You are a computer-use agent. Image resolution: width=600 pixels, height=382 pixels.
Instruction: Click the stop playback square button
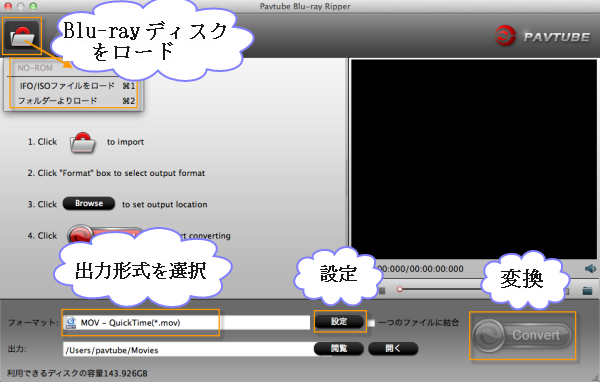[382, 291]
